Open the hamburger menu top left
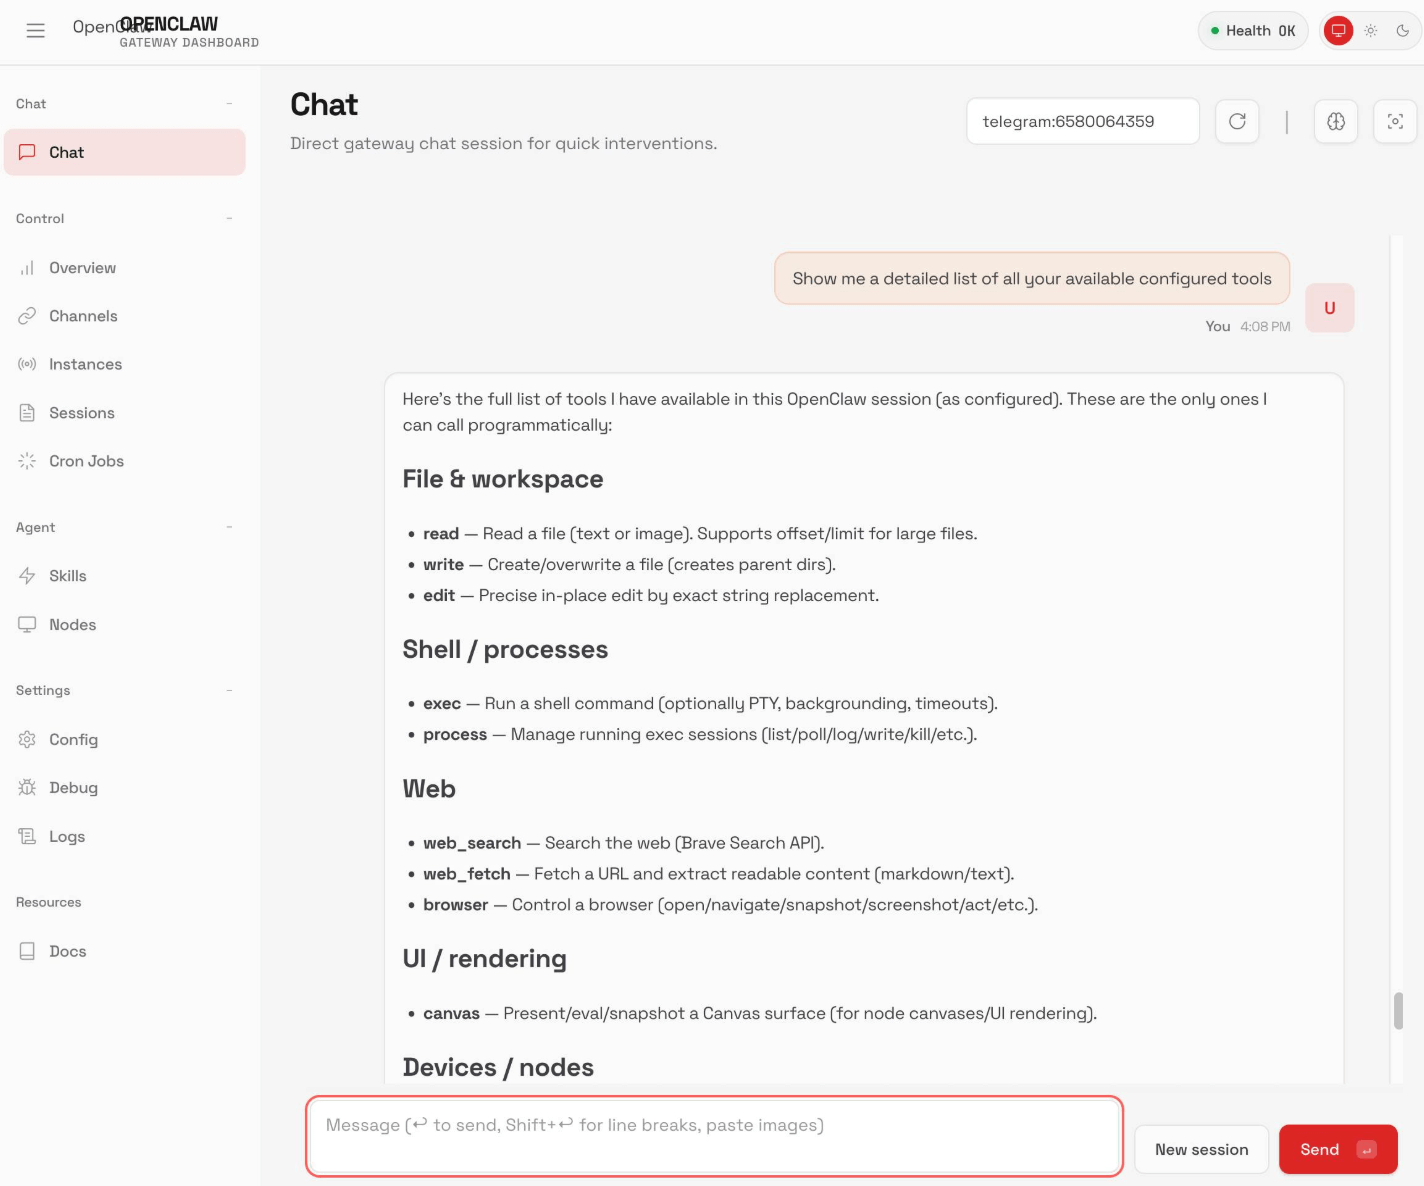 (35, 30)
